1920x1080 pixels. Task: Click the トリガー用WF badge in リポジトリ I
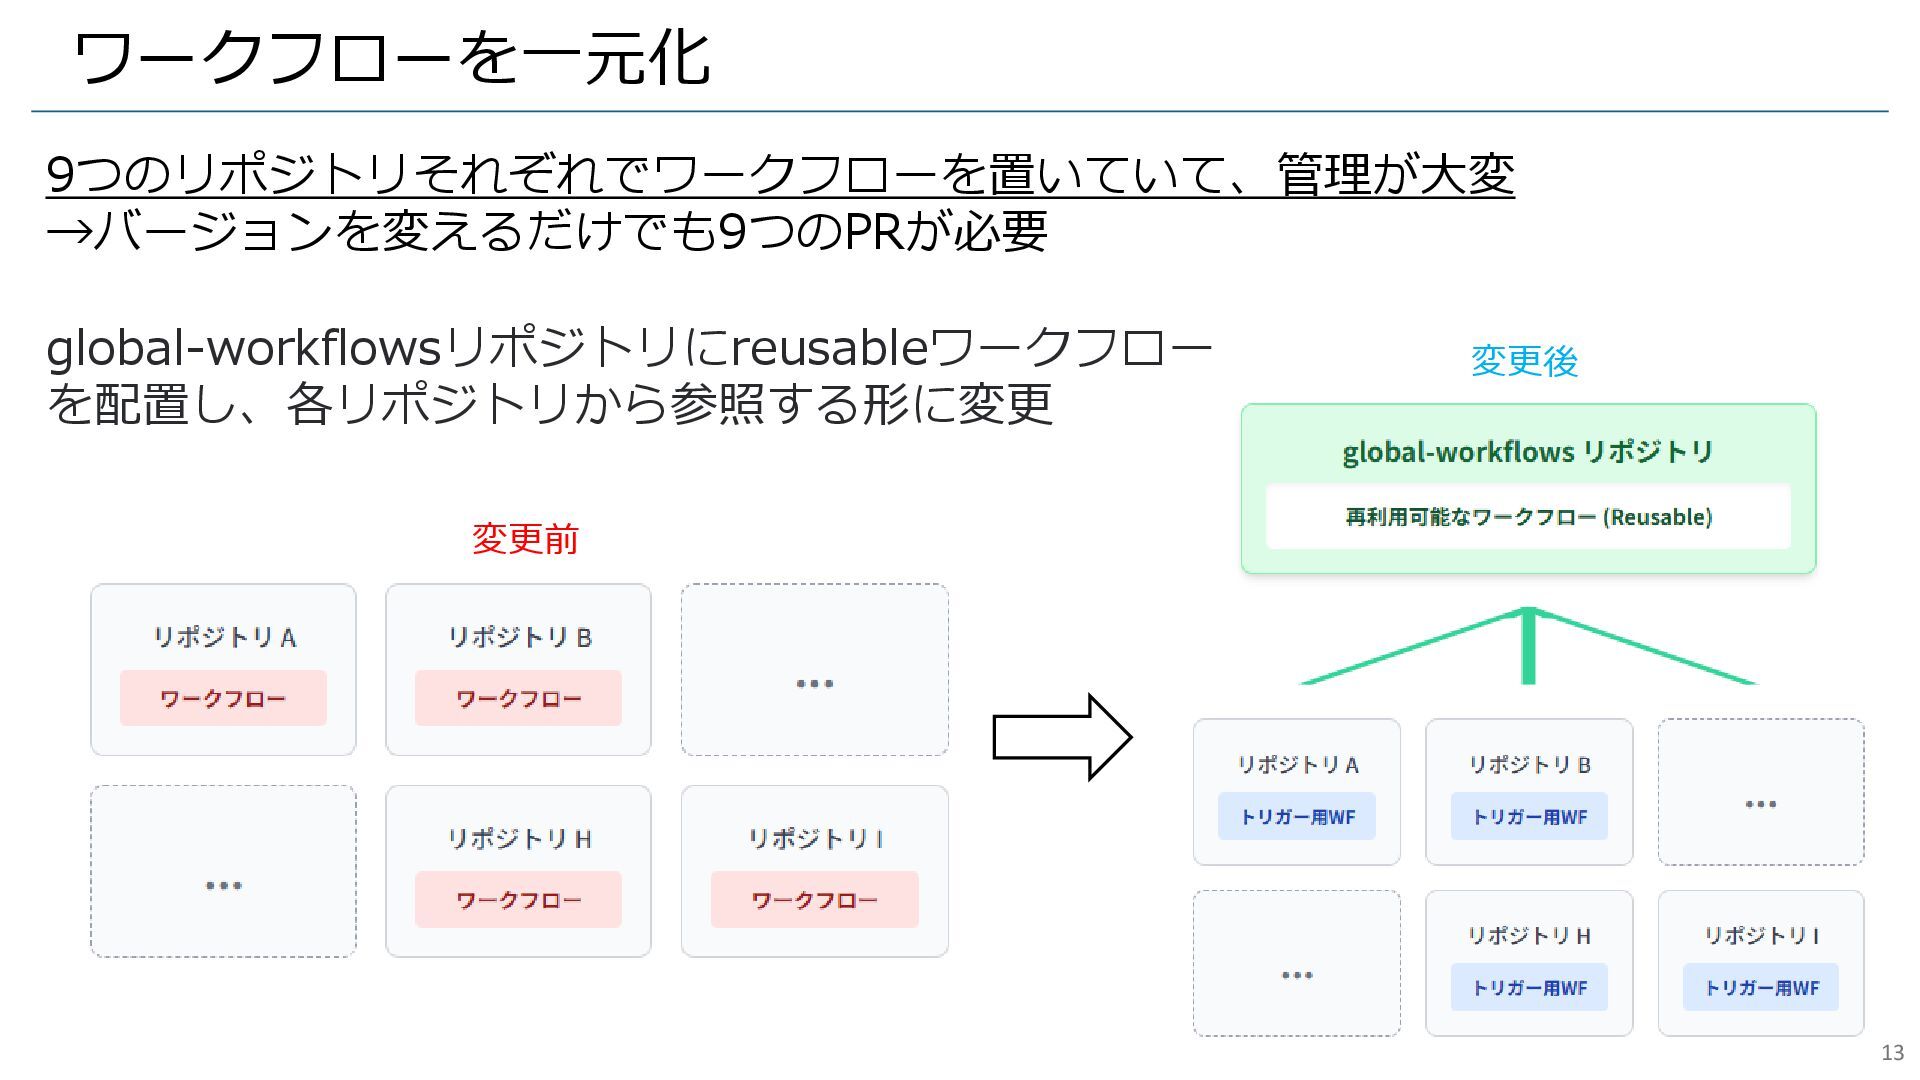pos(1761,987)
